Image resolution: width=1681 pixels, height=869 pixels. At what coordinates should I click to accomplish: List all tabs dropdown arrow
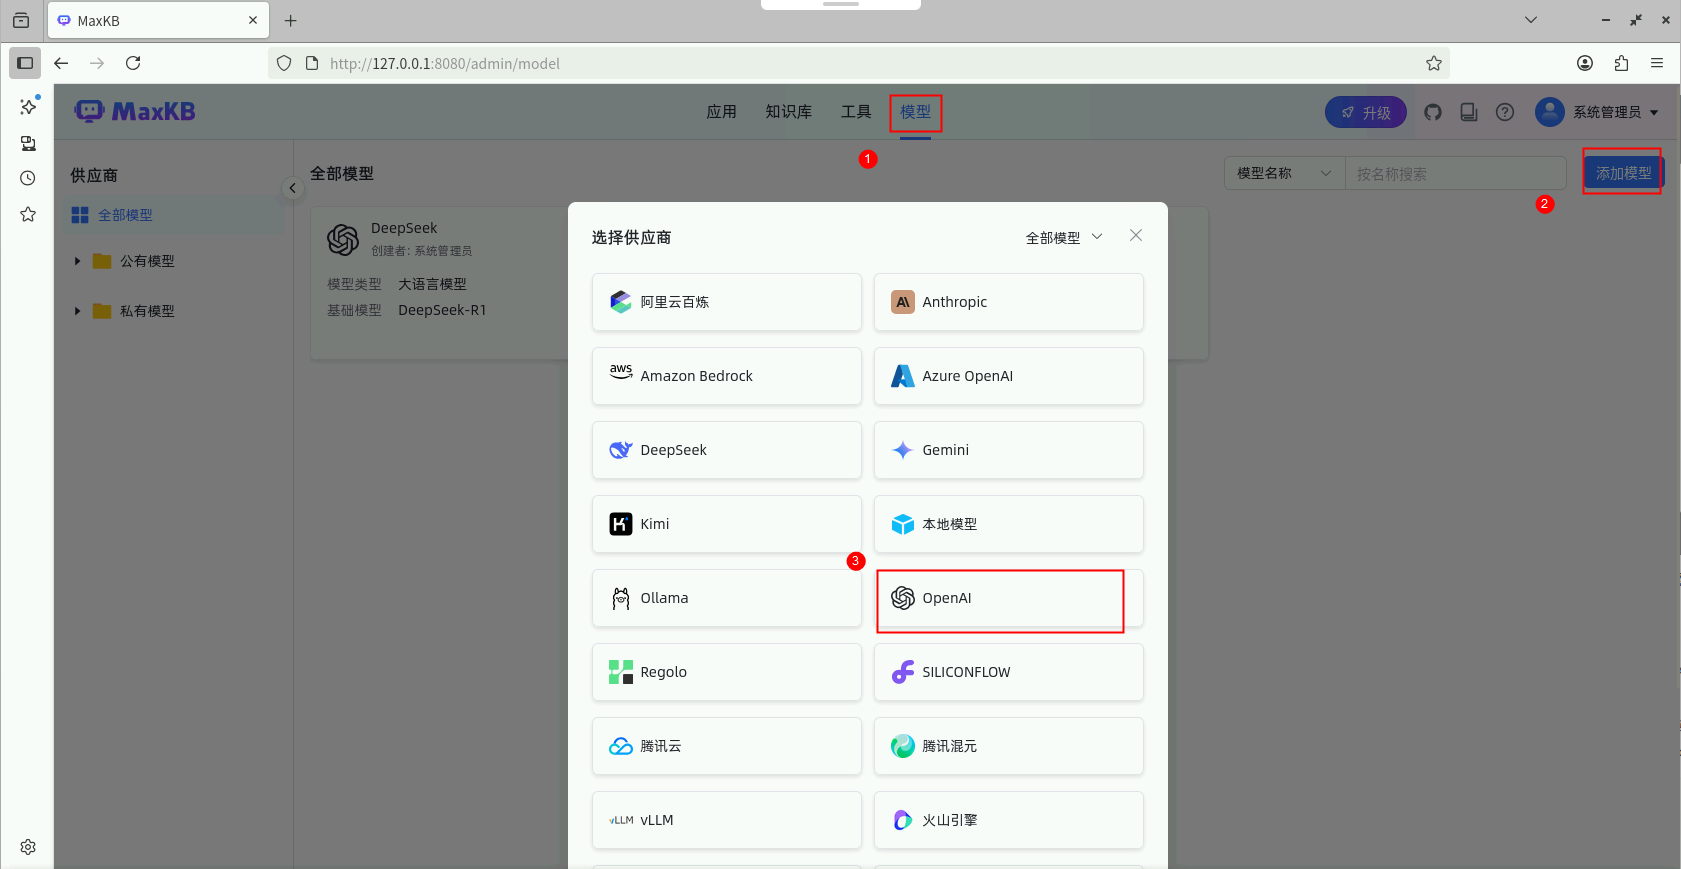(1531, 20)
